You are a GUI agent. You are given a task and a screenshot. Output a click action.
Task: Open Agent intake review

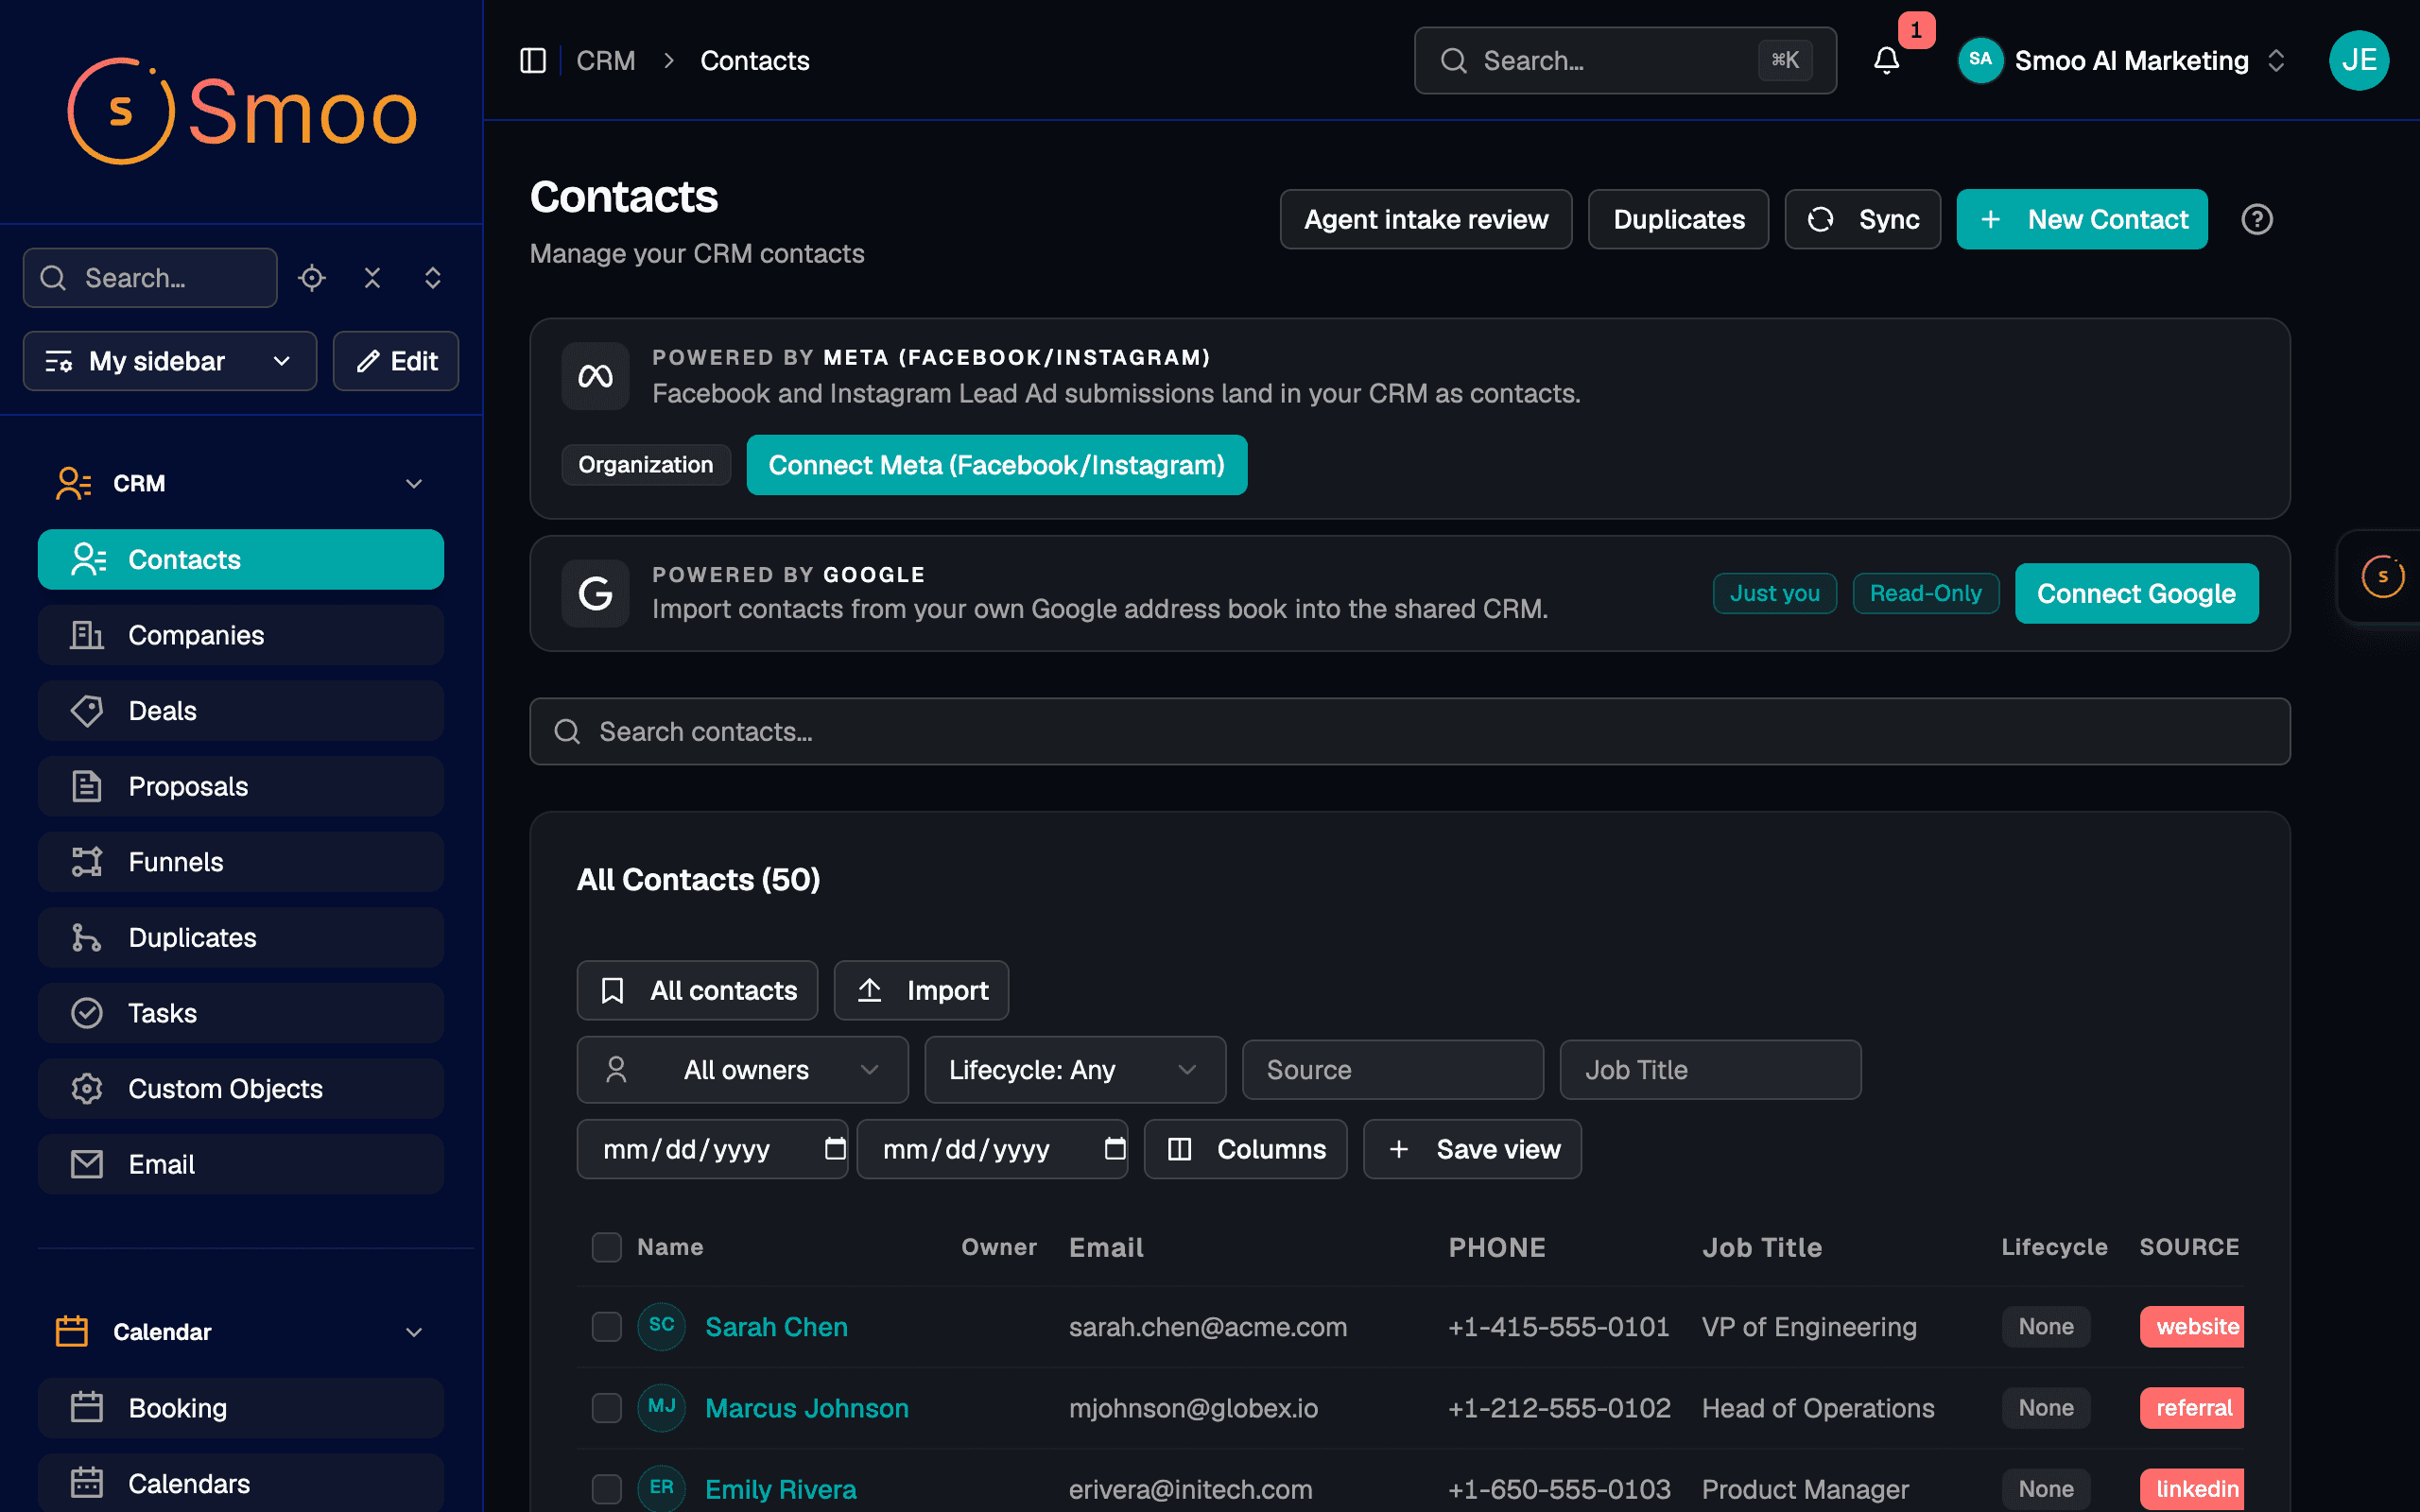(x=1426, y=219)
